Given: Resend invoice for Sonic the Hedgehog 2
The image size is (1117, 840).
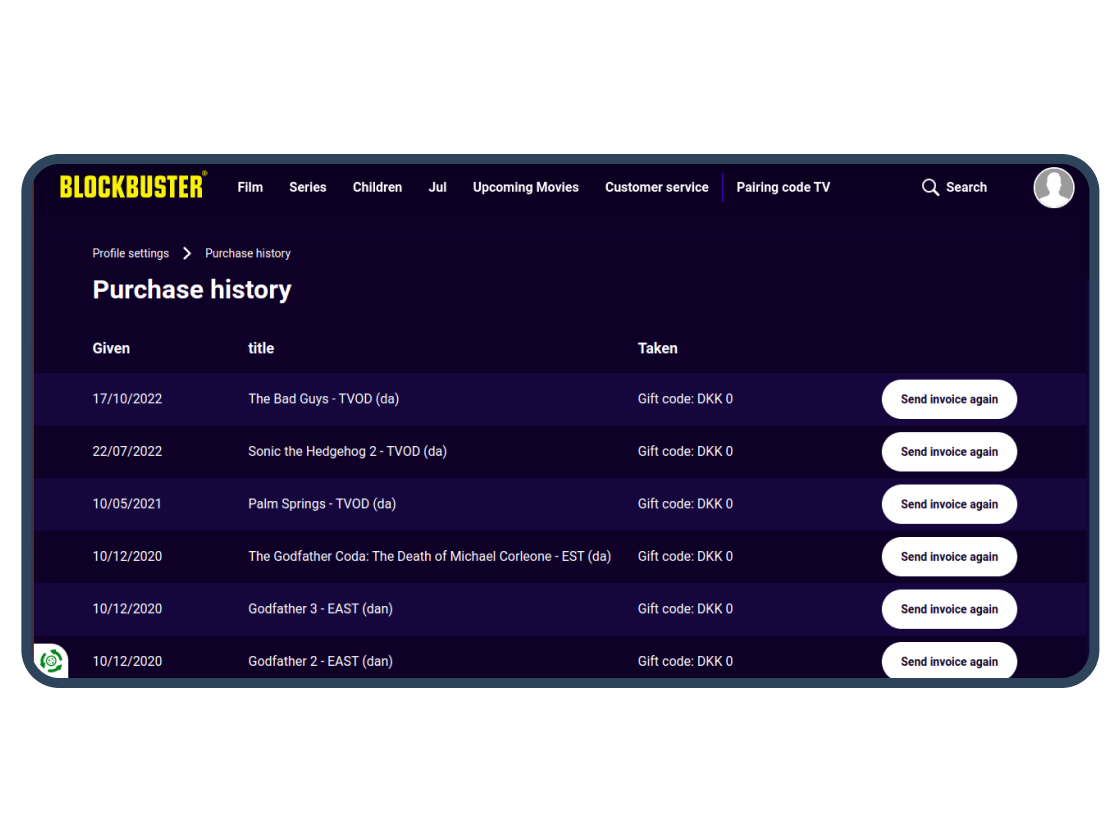Looking at the screenshot, I should click(949, 452).
